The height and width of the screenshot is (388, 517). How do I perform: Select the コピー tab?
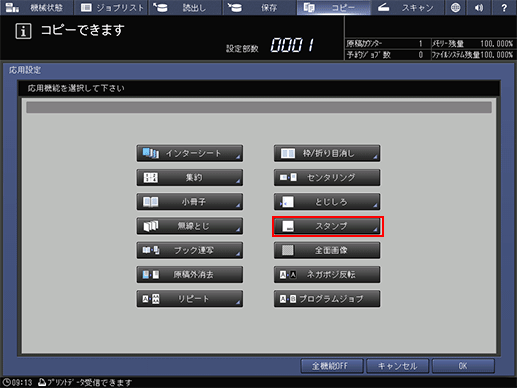[333, 7]
